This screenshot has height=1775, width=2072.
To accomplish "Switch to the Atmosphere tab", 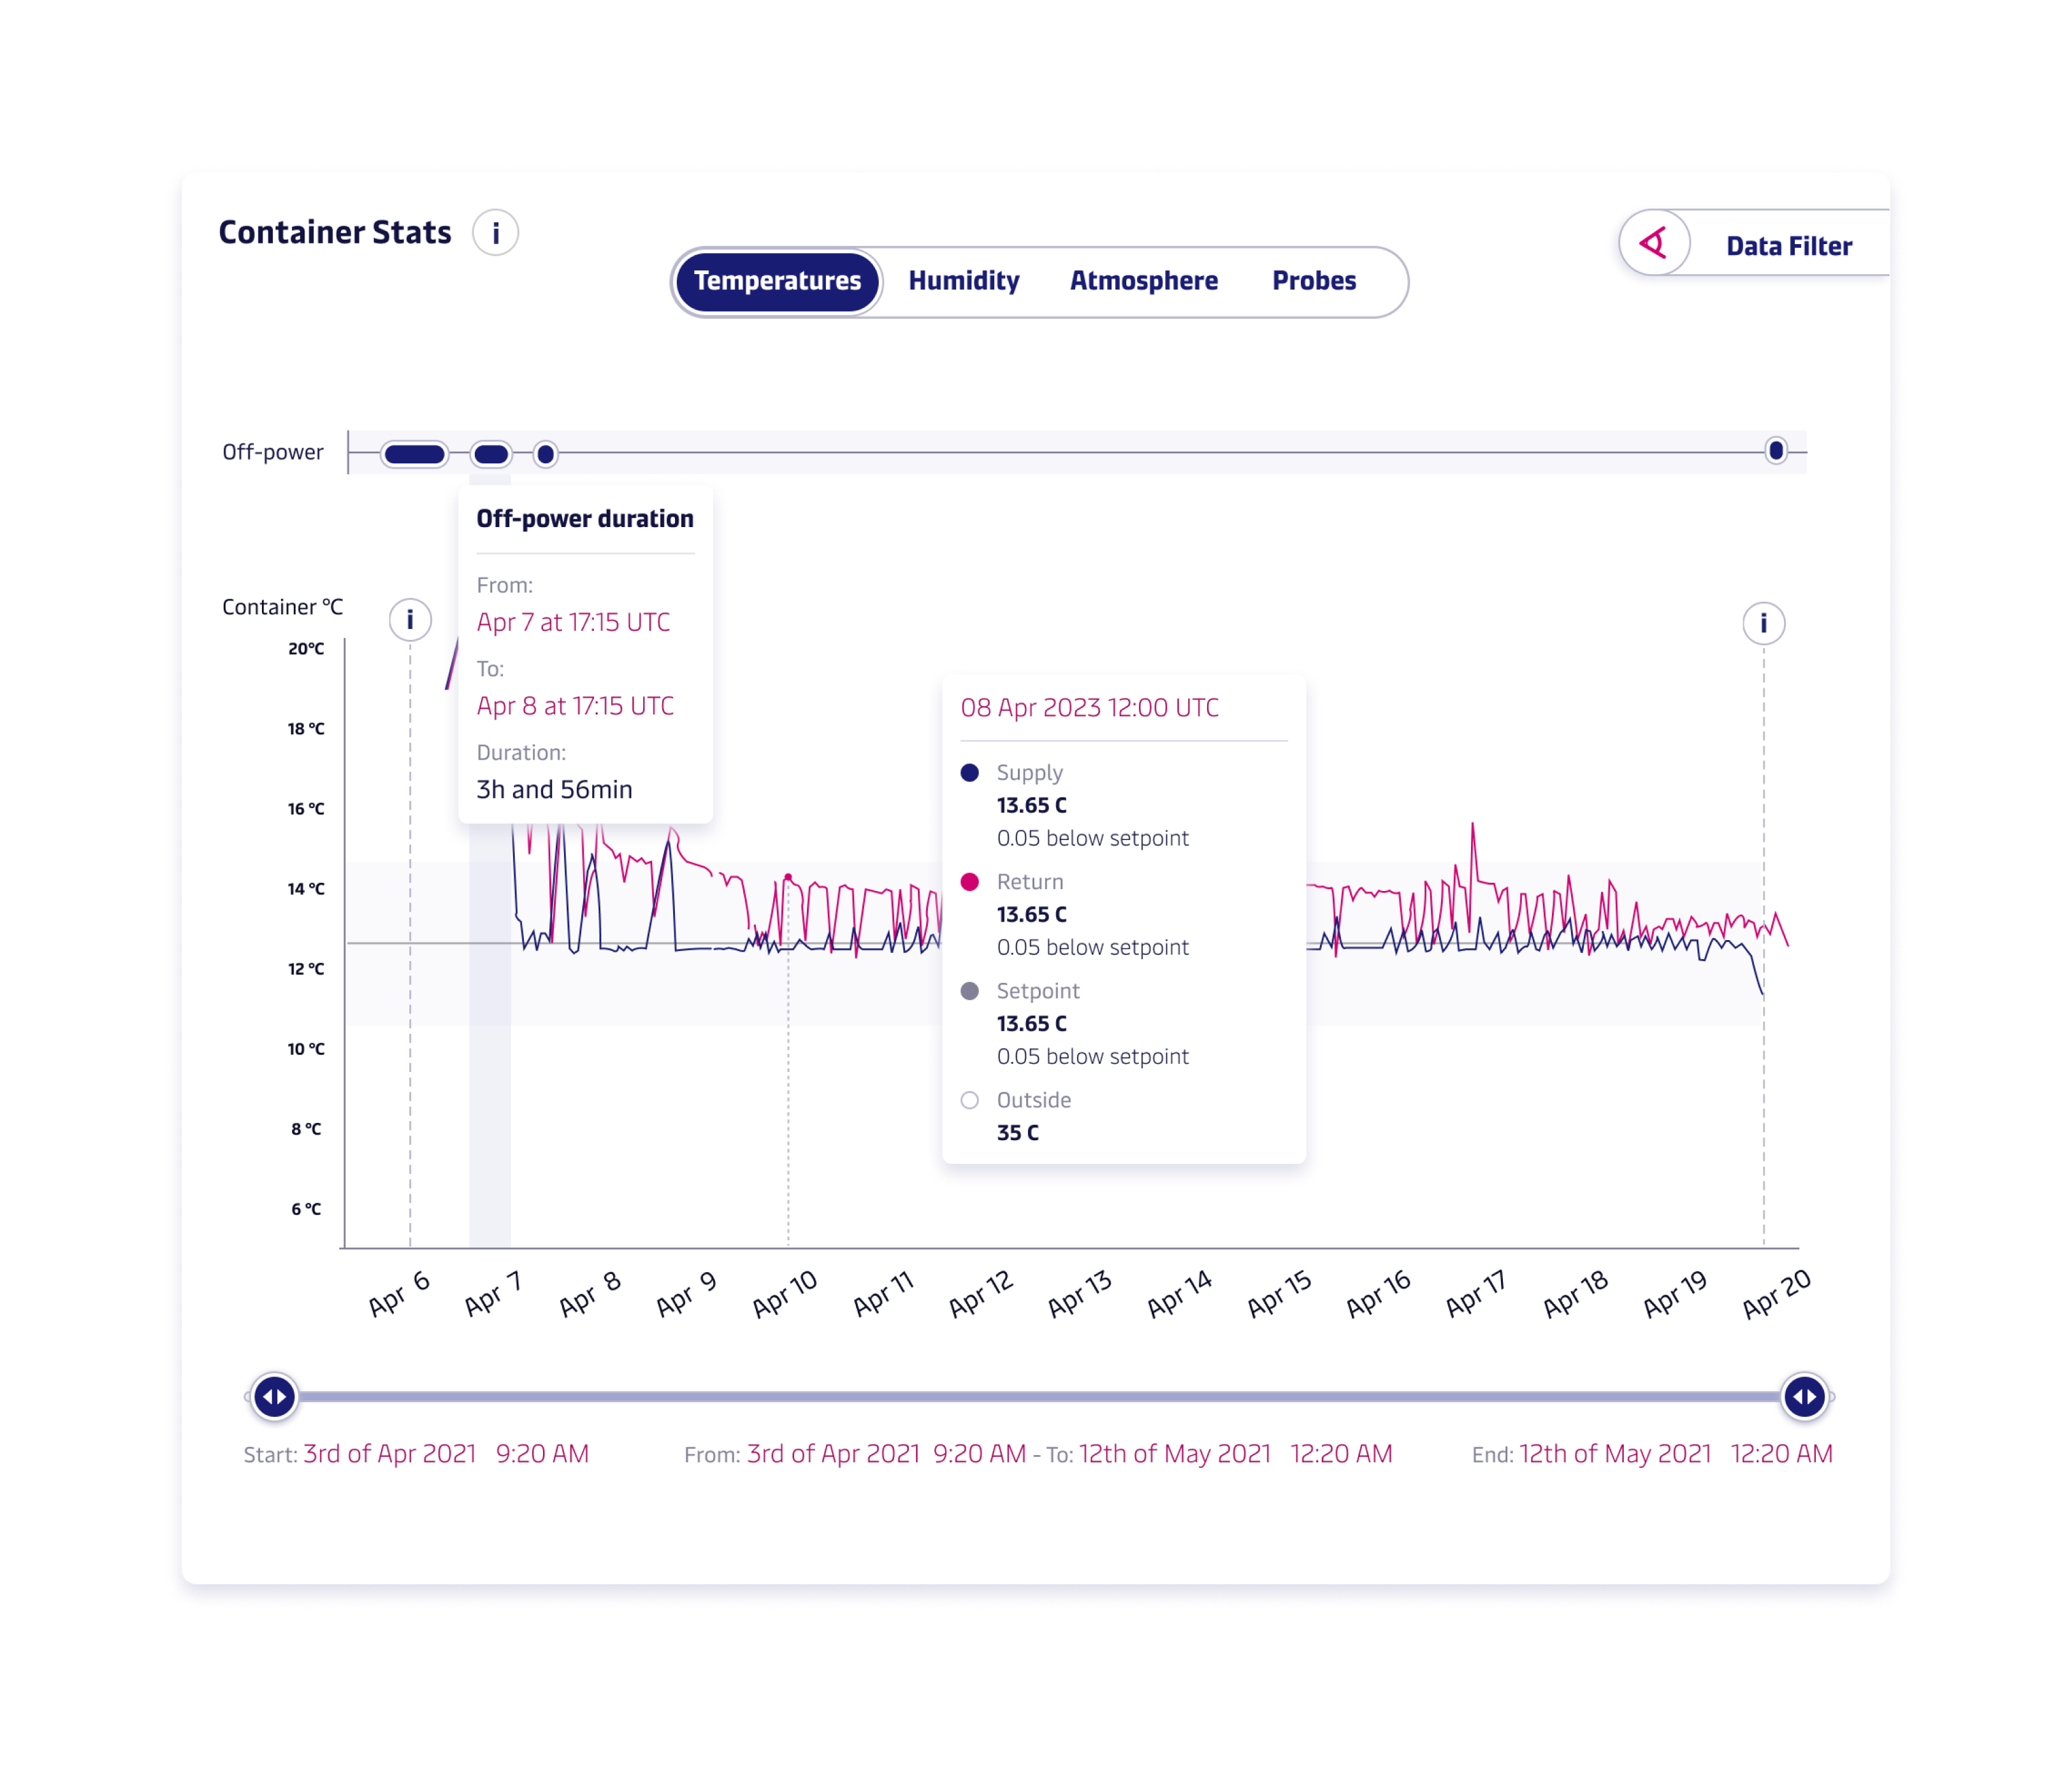I will click(1143, 281).
